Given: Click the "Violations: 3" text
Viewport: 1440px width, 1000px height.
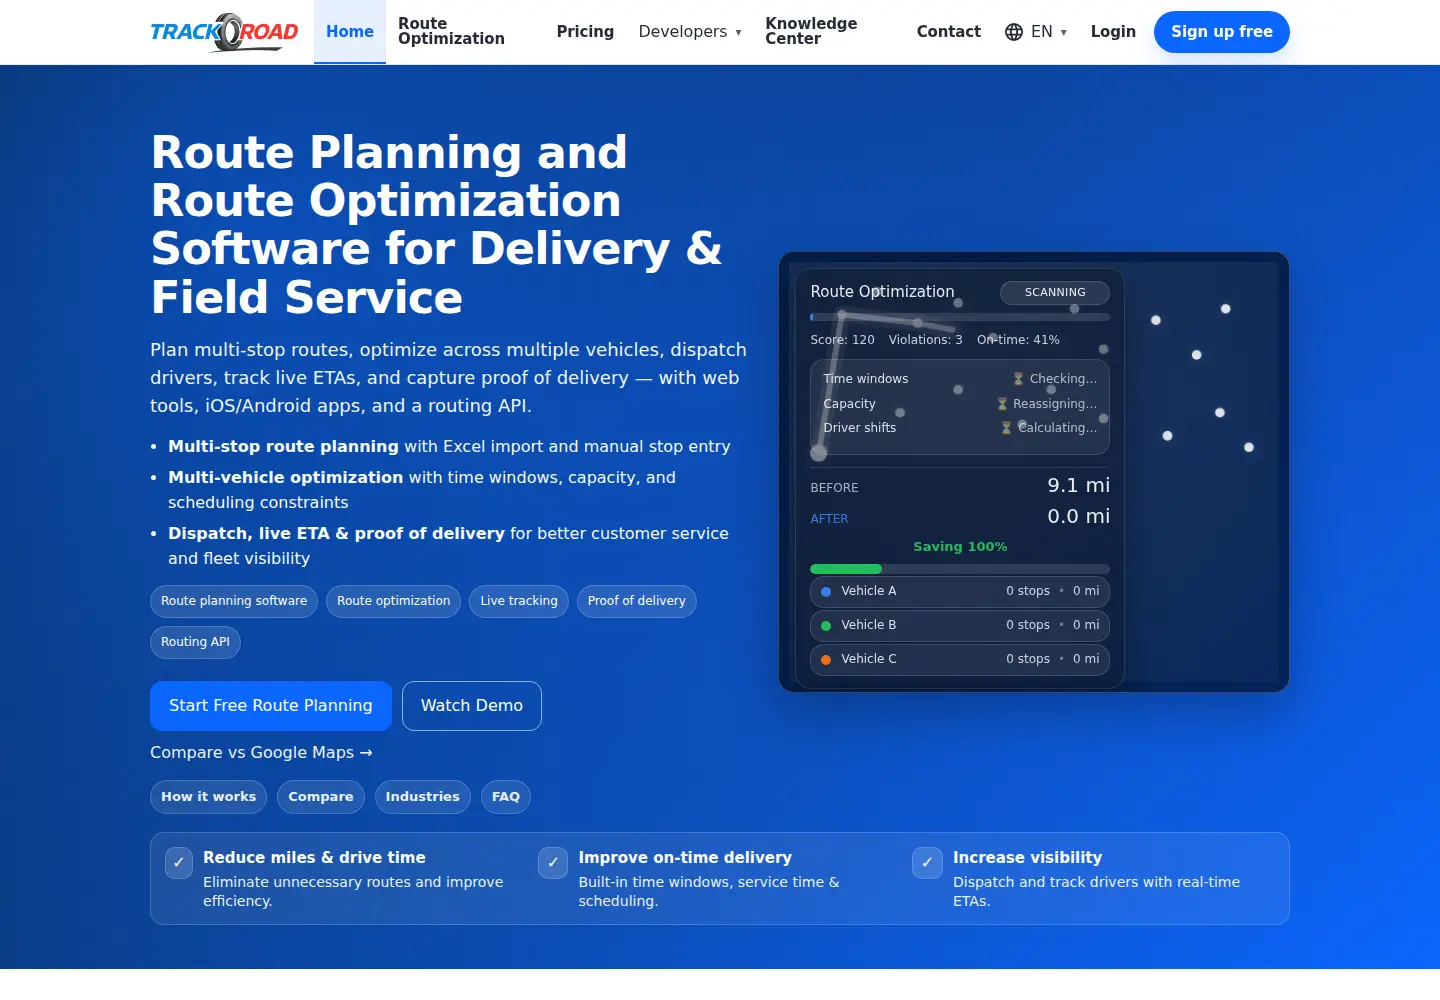Looking at the screenshot, I should tap(926, 340).
